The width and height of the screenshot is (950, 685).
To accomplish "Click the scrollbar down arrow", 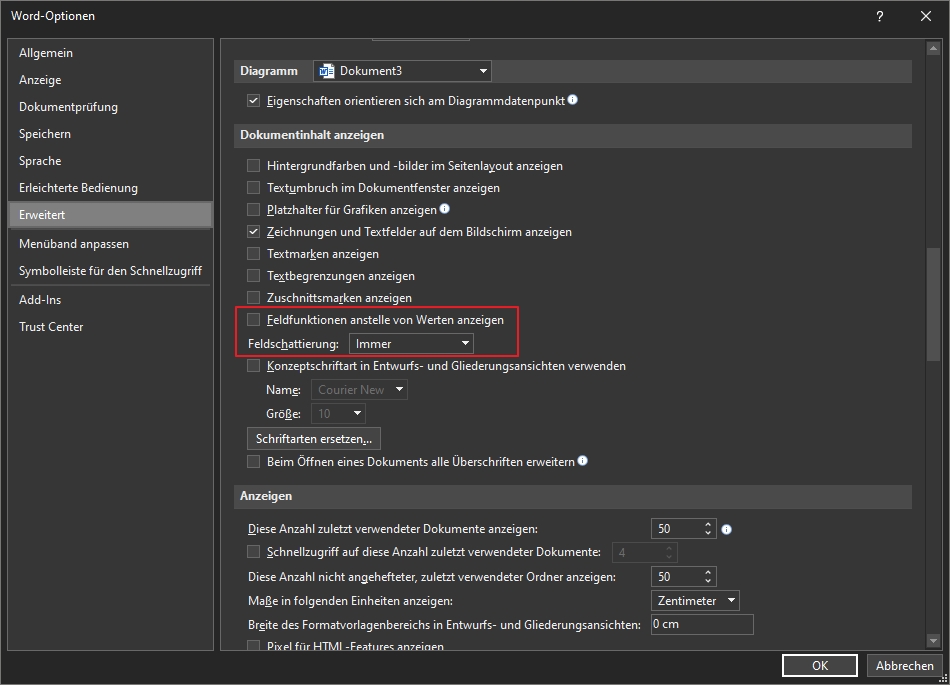I will pyautogui.click(x=933, y=640).
